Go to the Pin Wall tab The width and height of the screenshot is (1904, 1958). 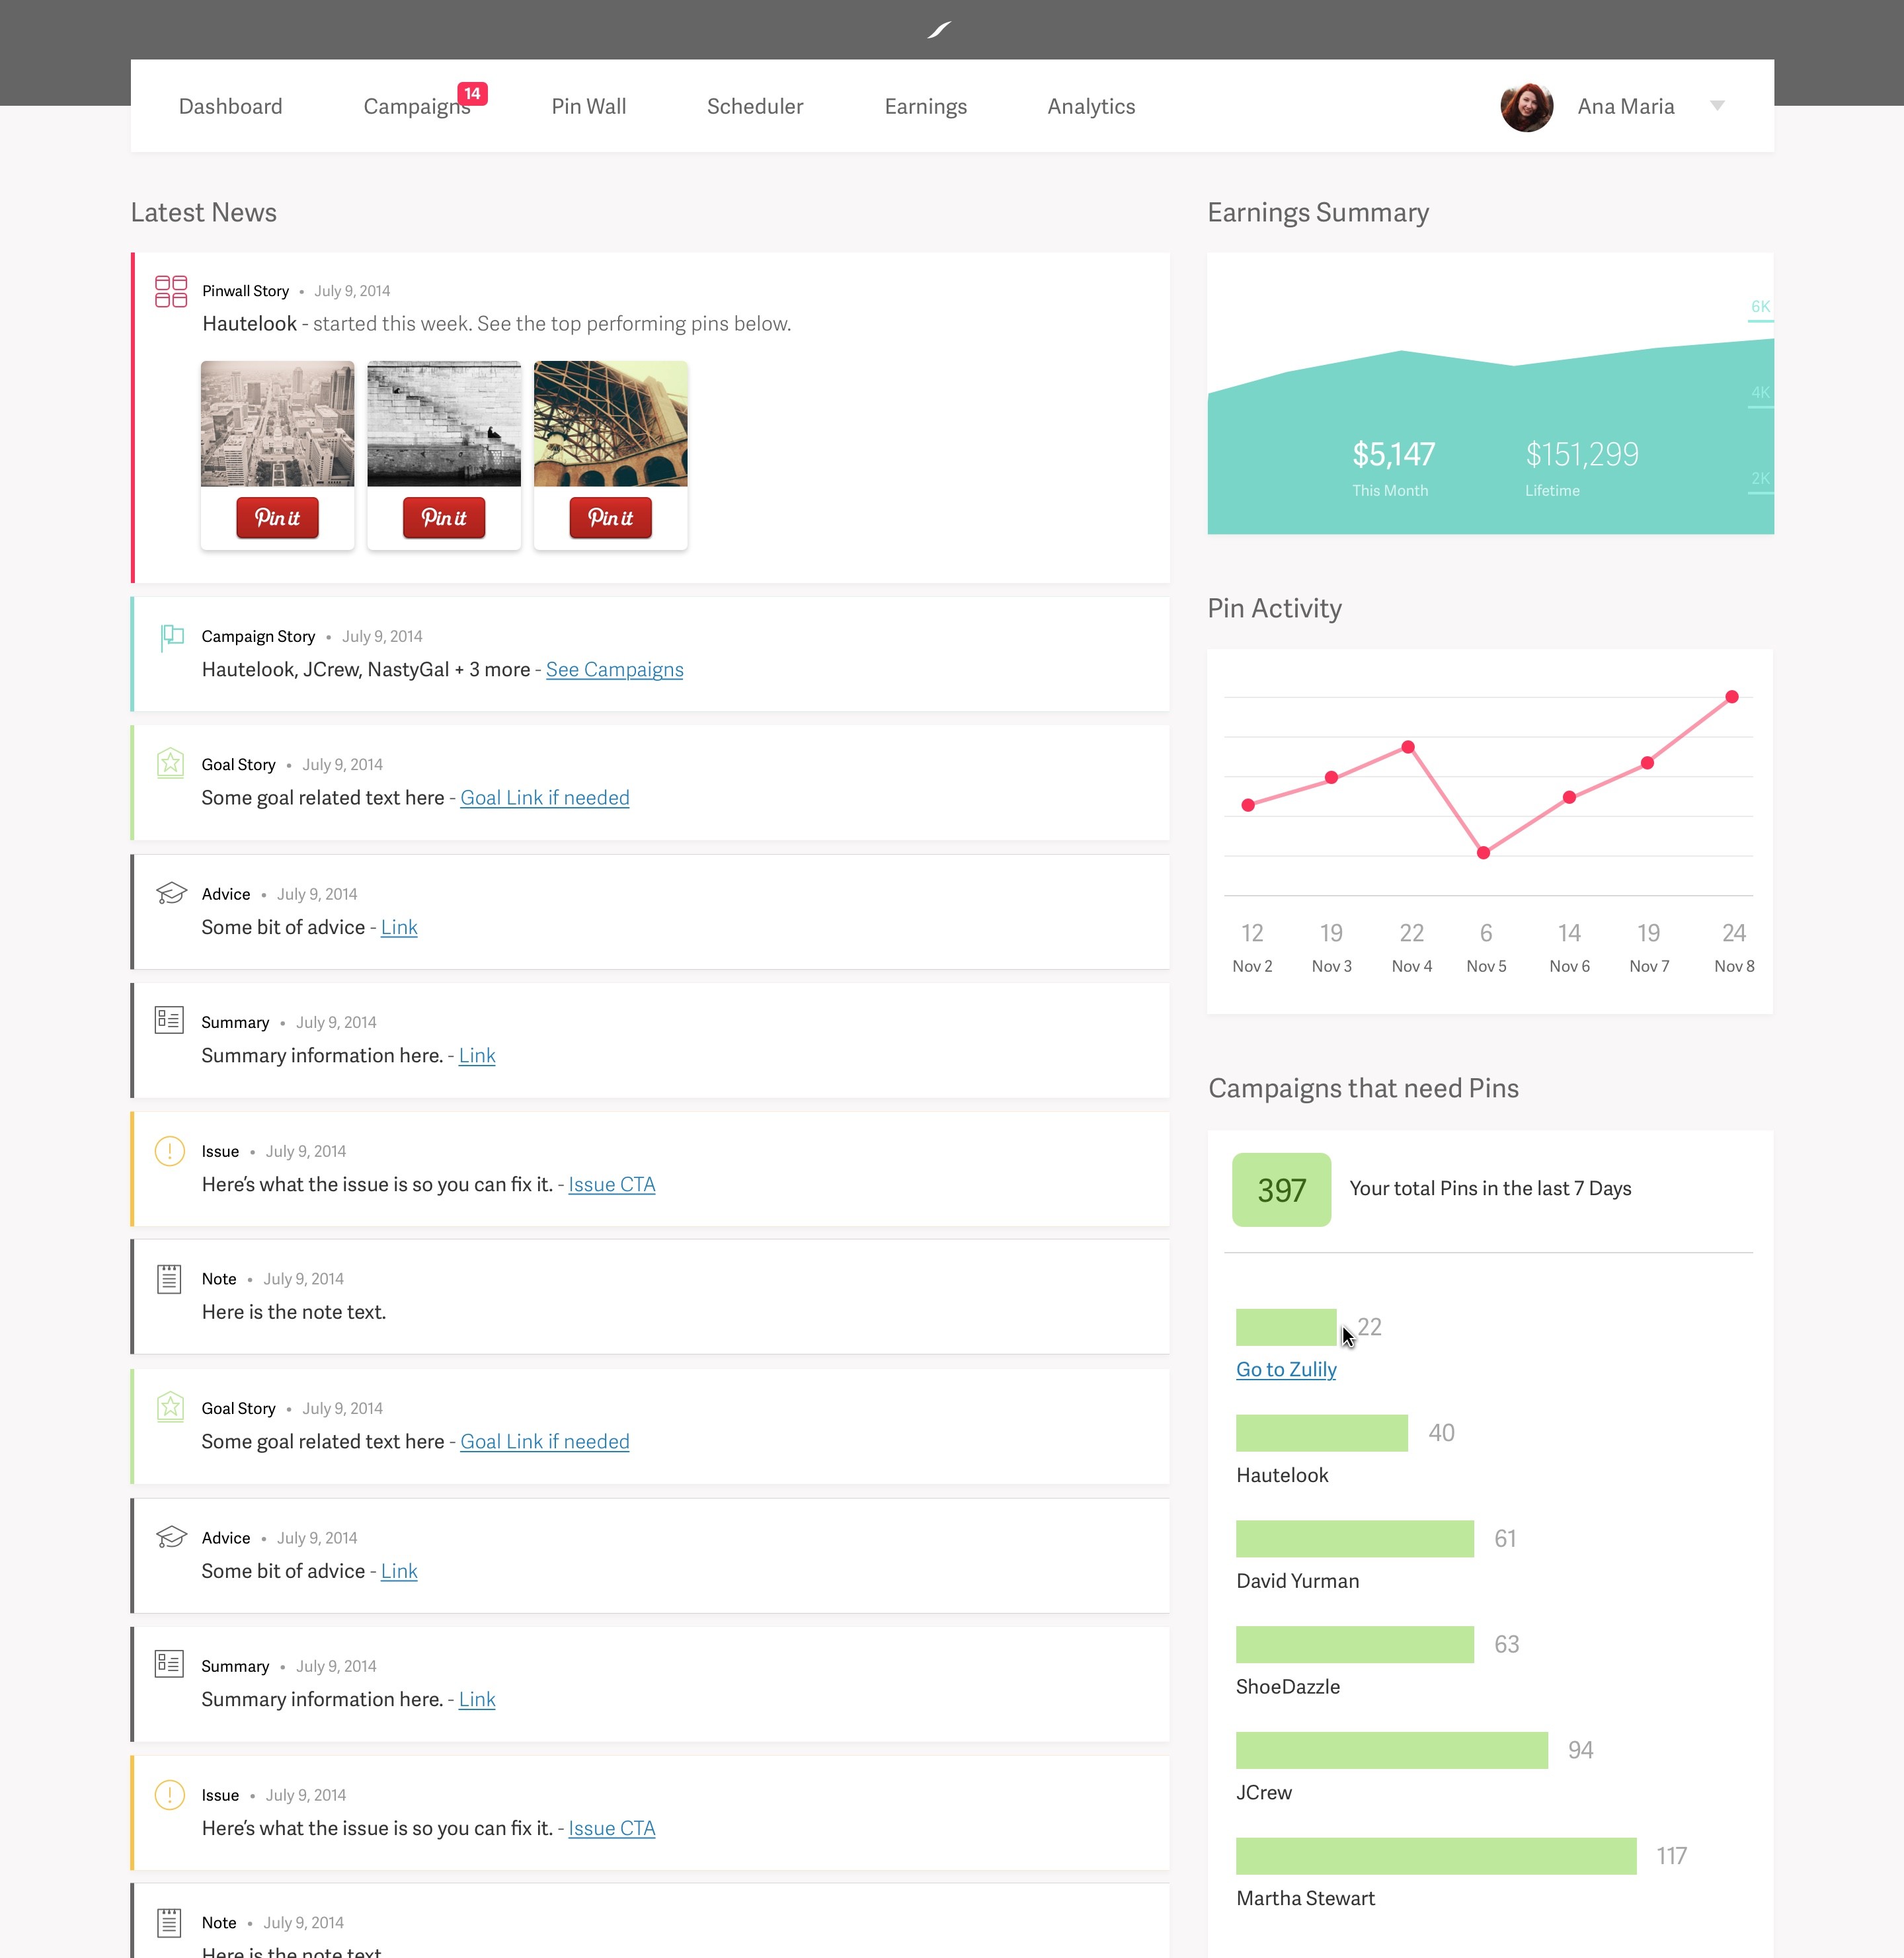coord(588,106)
